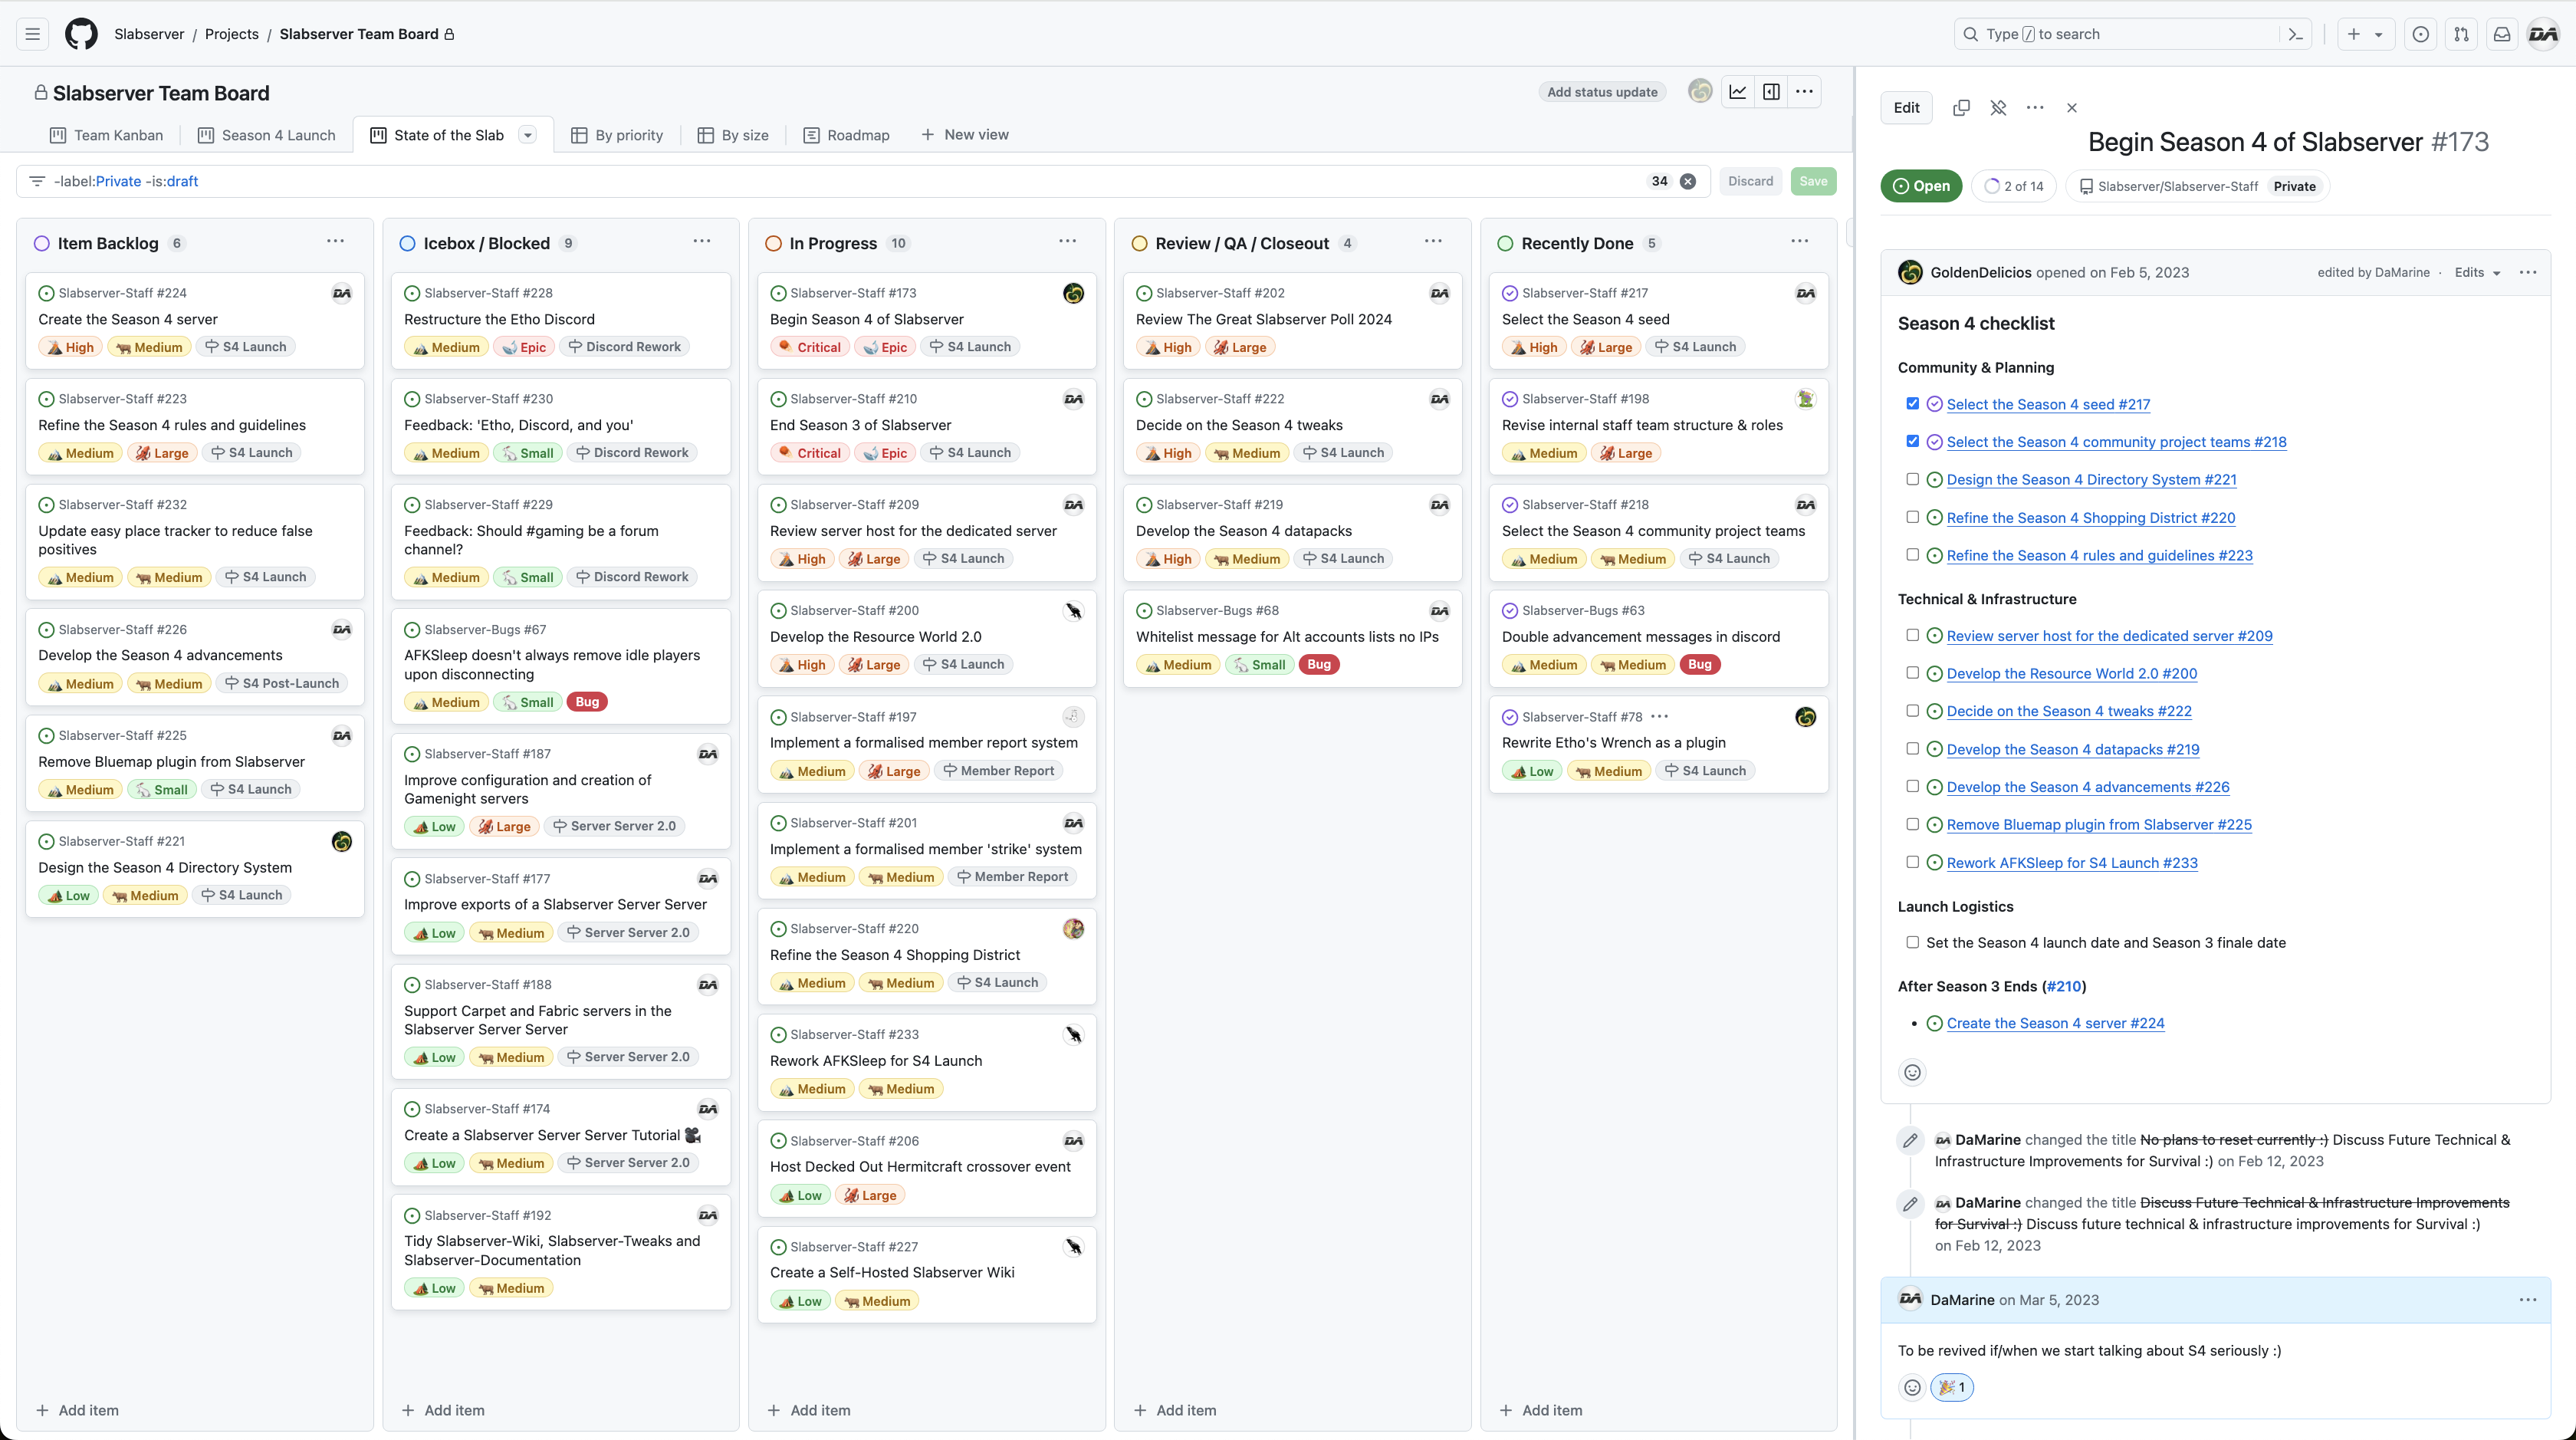Copy issue link icon beside Edit
The height and width of the screenshot is (1440, 2576).
[x=1961, y=108]
